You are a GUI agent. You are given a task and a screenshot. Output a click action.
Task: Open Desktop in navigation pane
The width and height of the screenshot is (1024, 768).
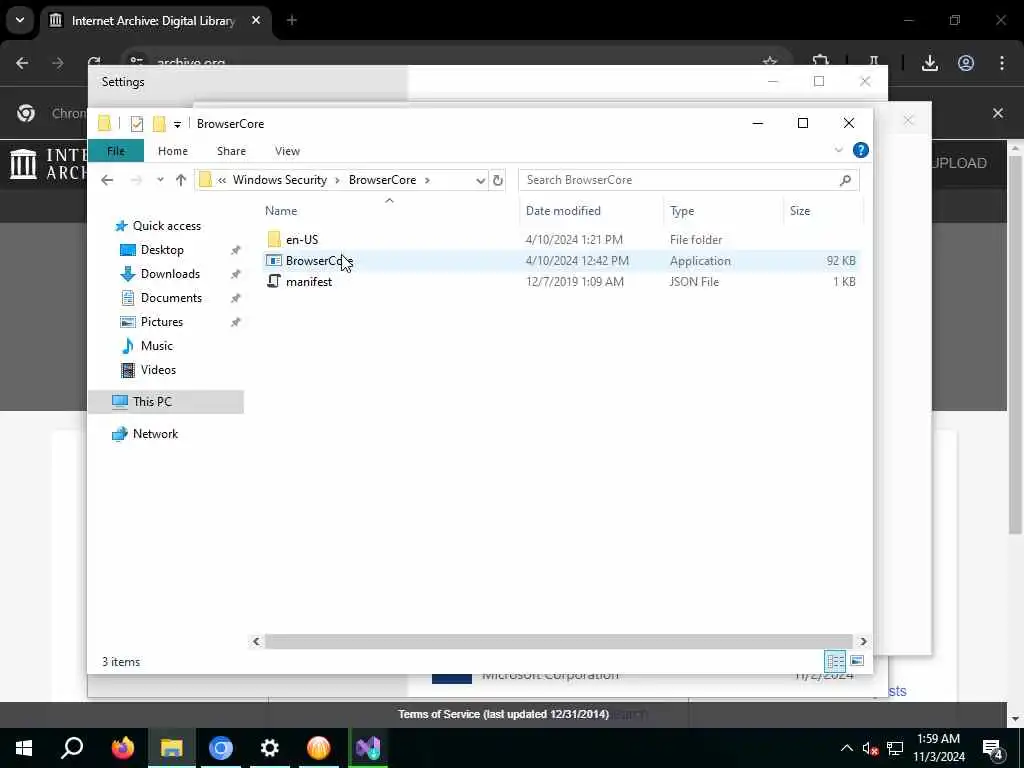point(162,250)
